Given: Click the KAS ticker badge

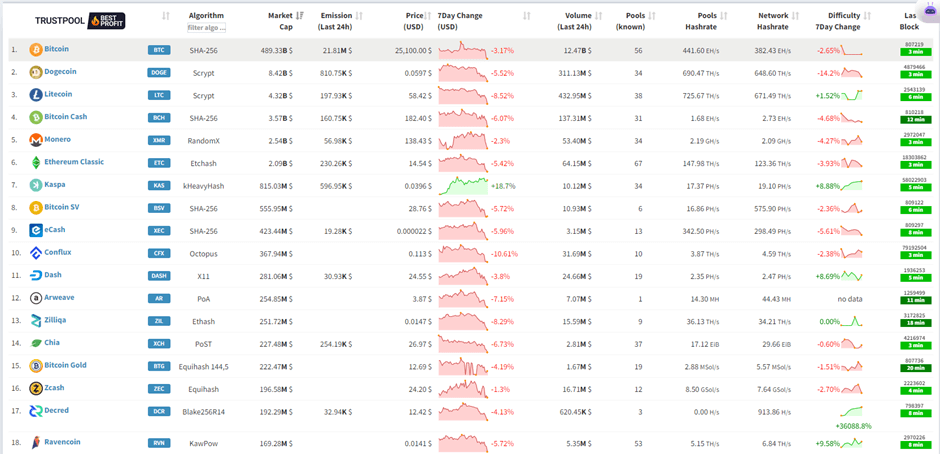Looking at the screenshot, I should pos(159,186).
